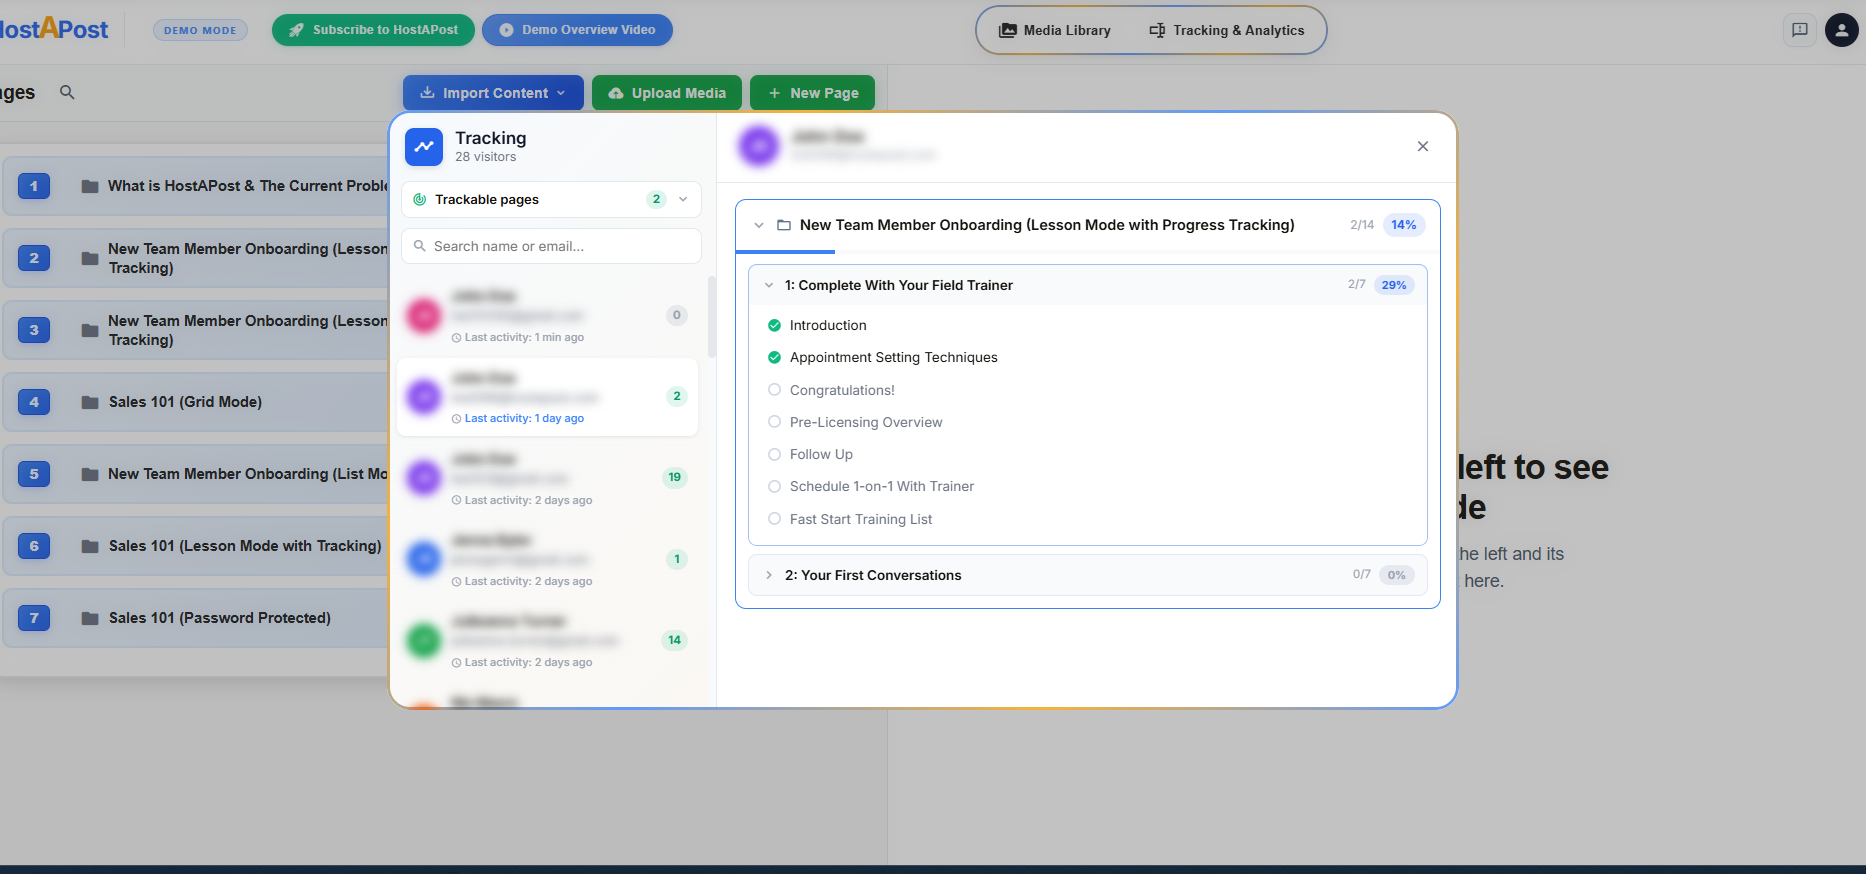Click folder icon of Sales 101 (Lesson Mode with Tracking)

(90, 546)
